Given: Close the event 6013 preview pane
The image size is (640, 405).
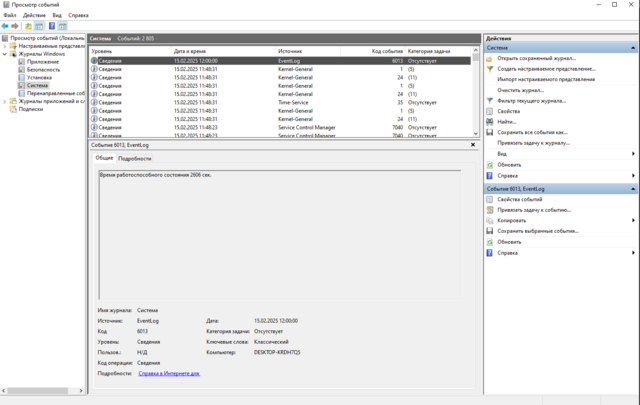Looking at the screenshot, I should coord(473,145).
